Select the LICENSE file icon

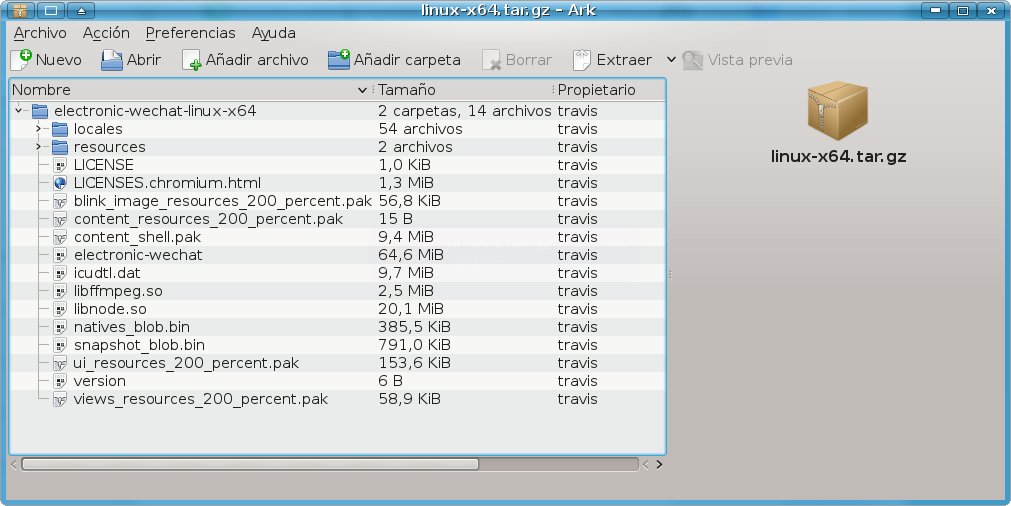coord(60,165)
